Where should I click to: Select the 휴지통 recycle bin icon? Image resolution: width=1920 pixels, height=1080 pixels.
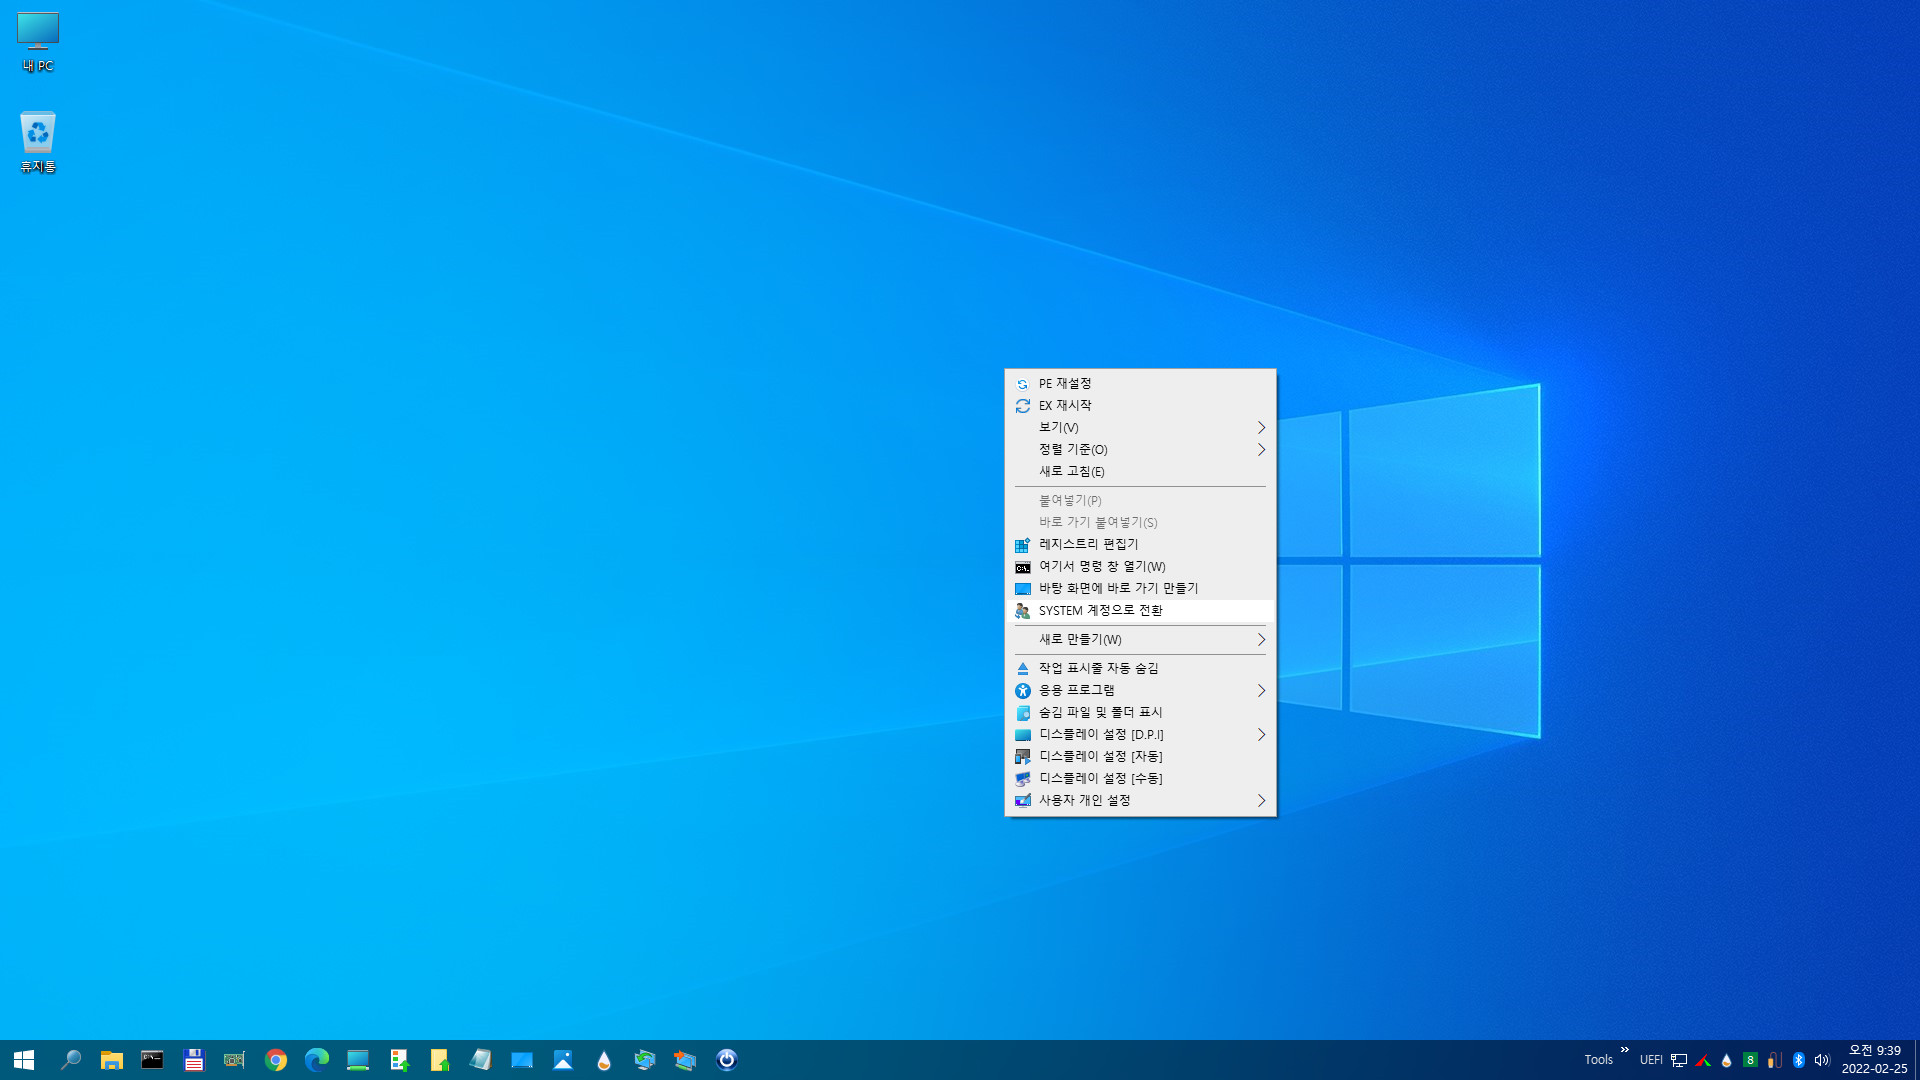(38, 142)
